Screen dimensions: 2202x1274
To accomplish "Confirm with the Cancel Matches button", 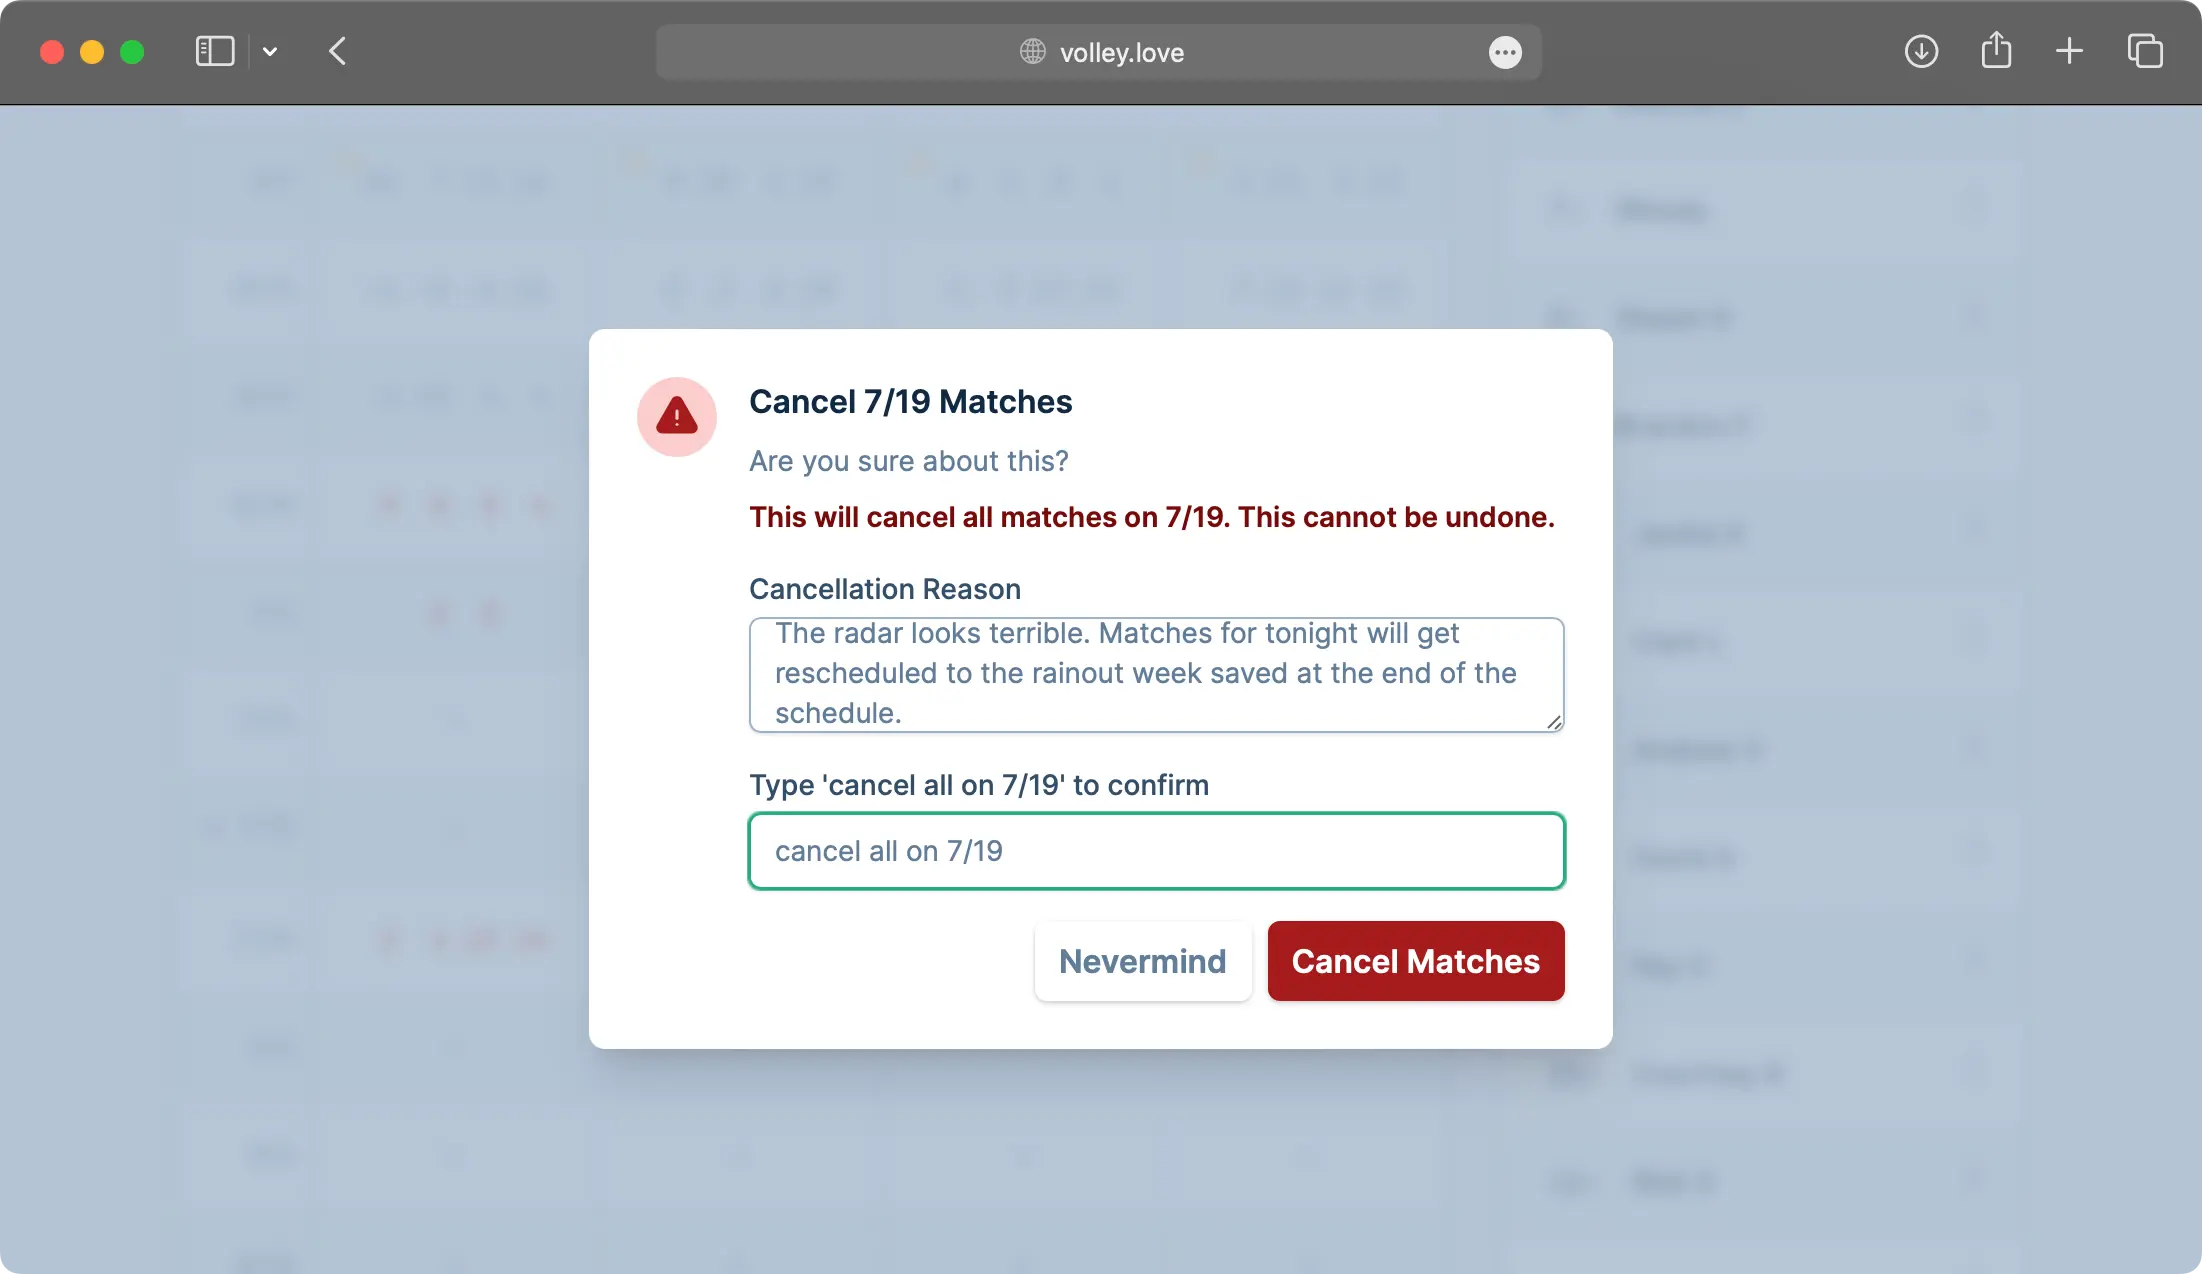I will pos(1415,961).
